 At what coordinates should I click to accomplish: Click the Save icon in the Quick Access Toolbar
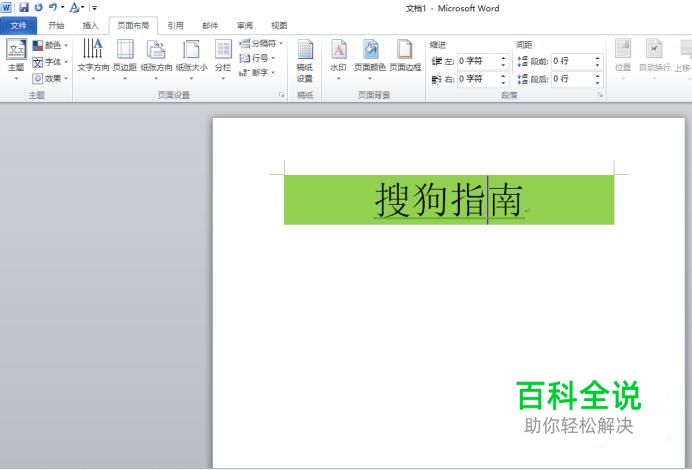tap(23, 7)
